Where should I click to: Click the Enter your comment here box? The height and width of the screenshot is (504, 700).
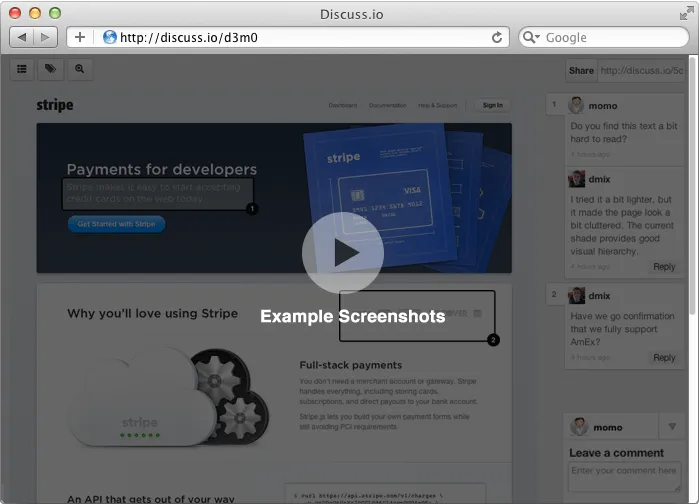(x=625, y=477)
